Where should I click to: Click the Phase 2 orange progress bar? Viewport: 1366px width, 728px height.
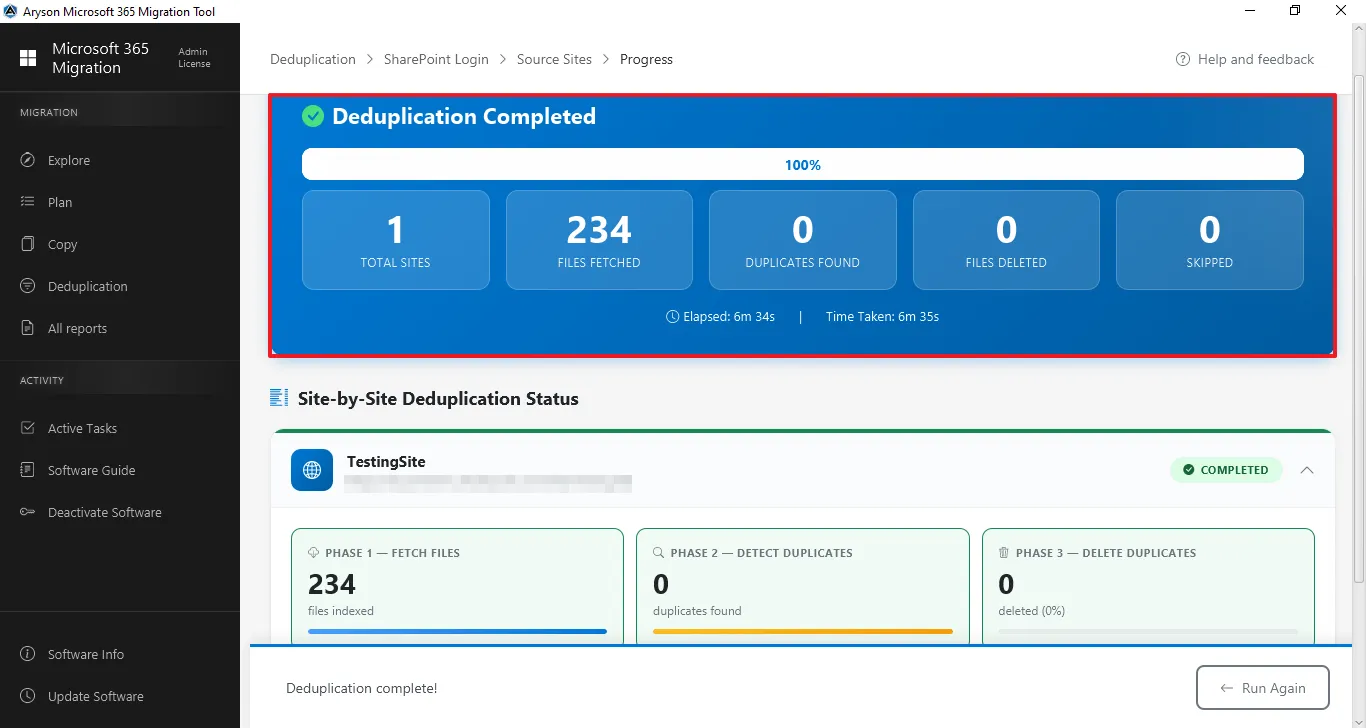pos(803,631)
